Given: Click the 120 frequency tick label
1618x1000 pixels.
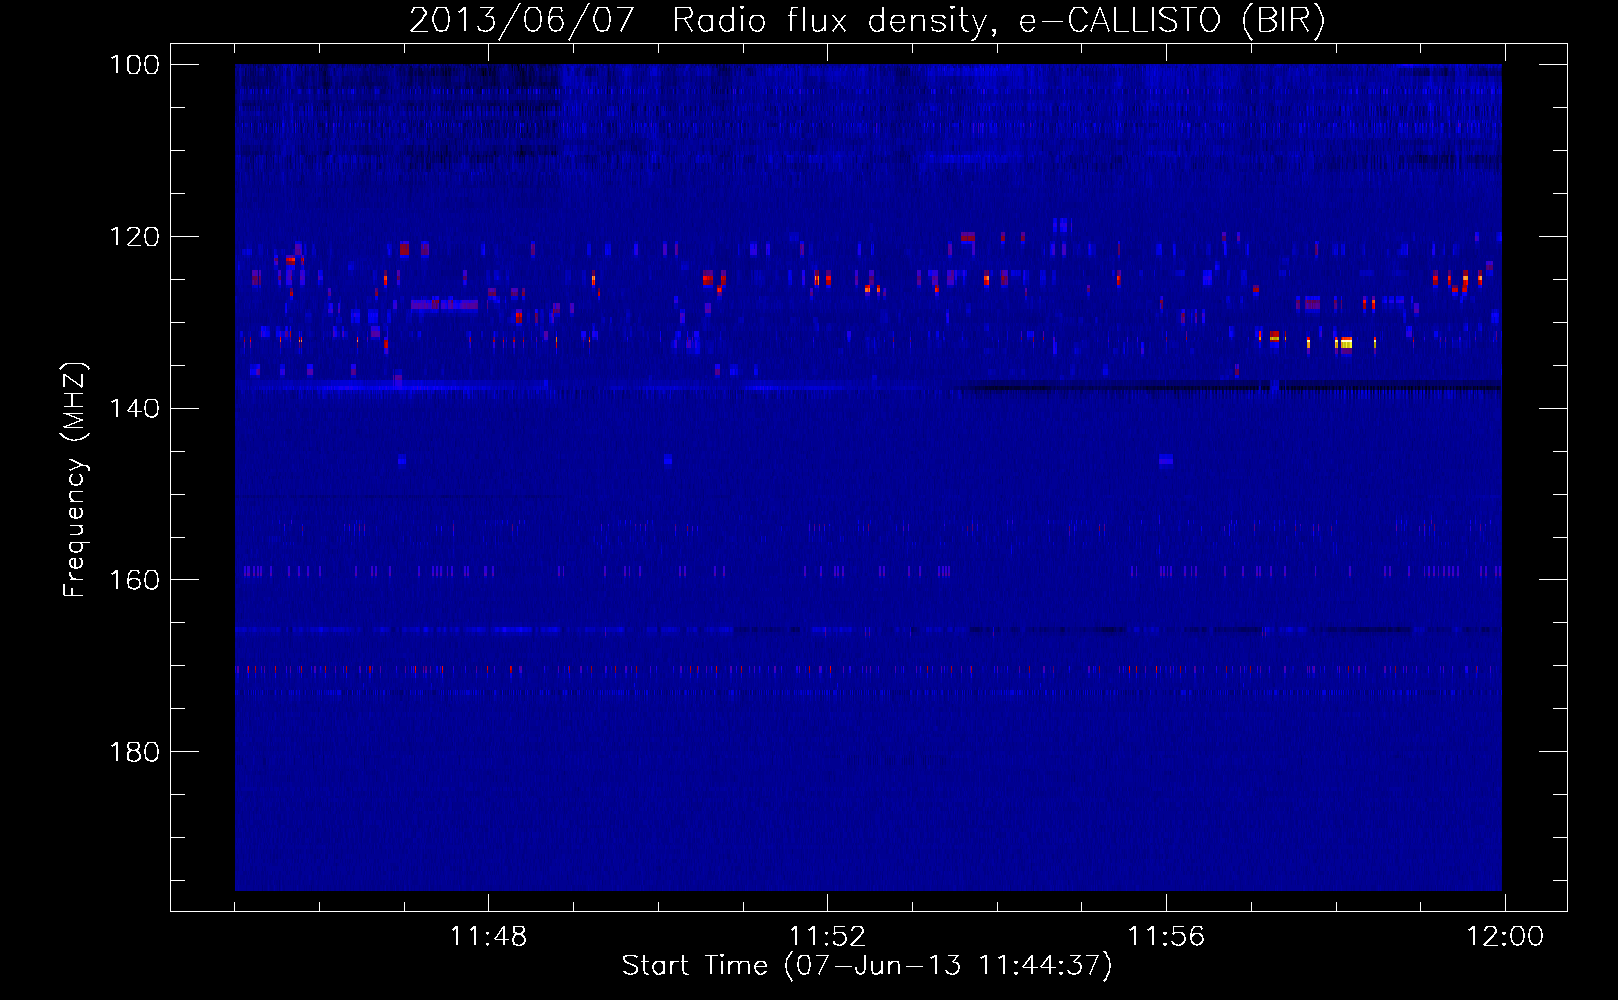Looking at the screenshot, I should 134,237.
